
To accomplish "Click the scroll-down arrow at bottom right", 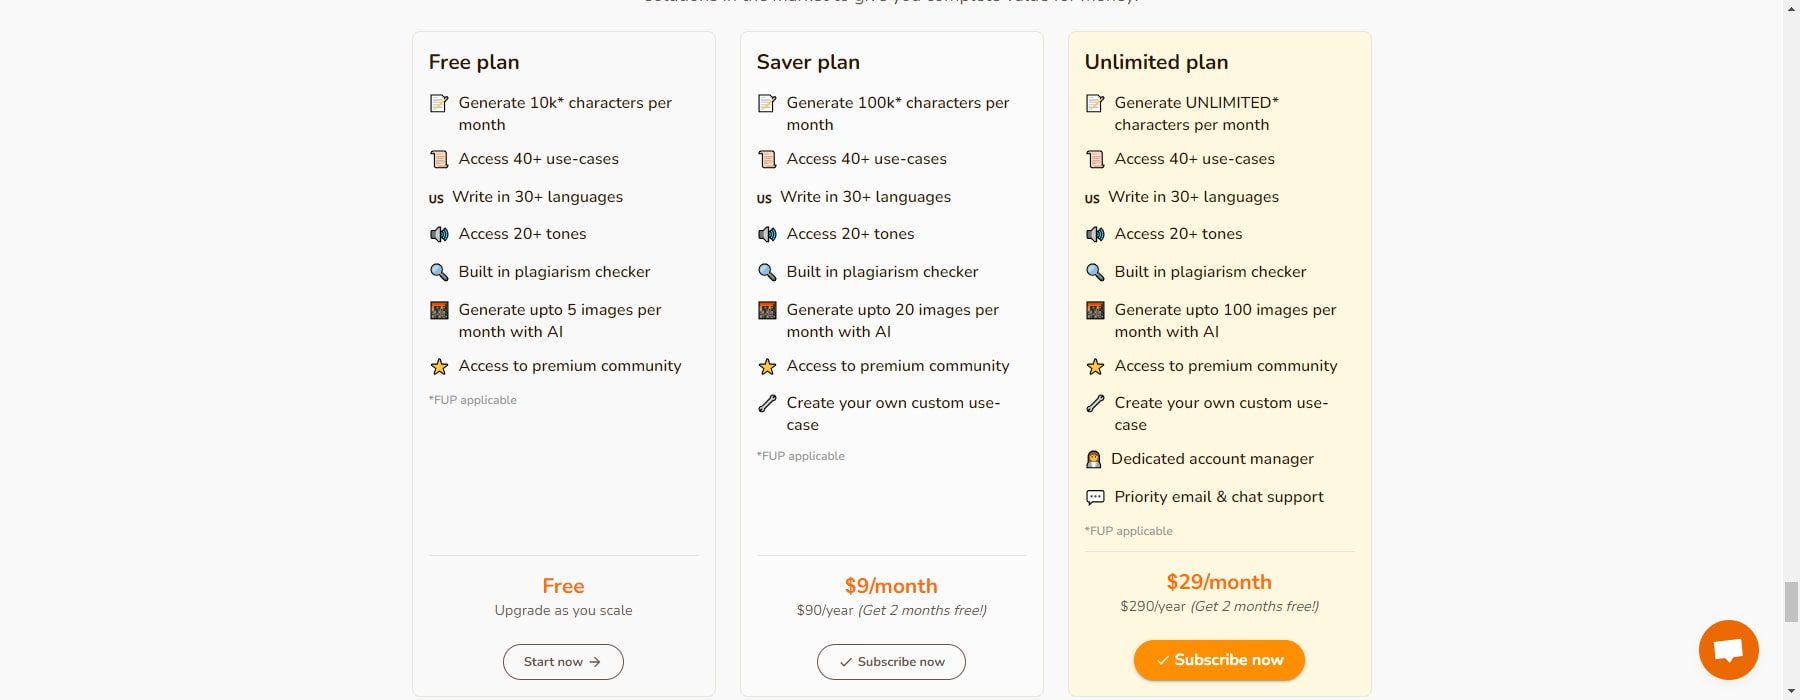I will pos(1790,690).
